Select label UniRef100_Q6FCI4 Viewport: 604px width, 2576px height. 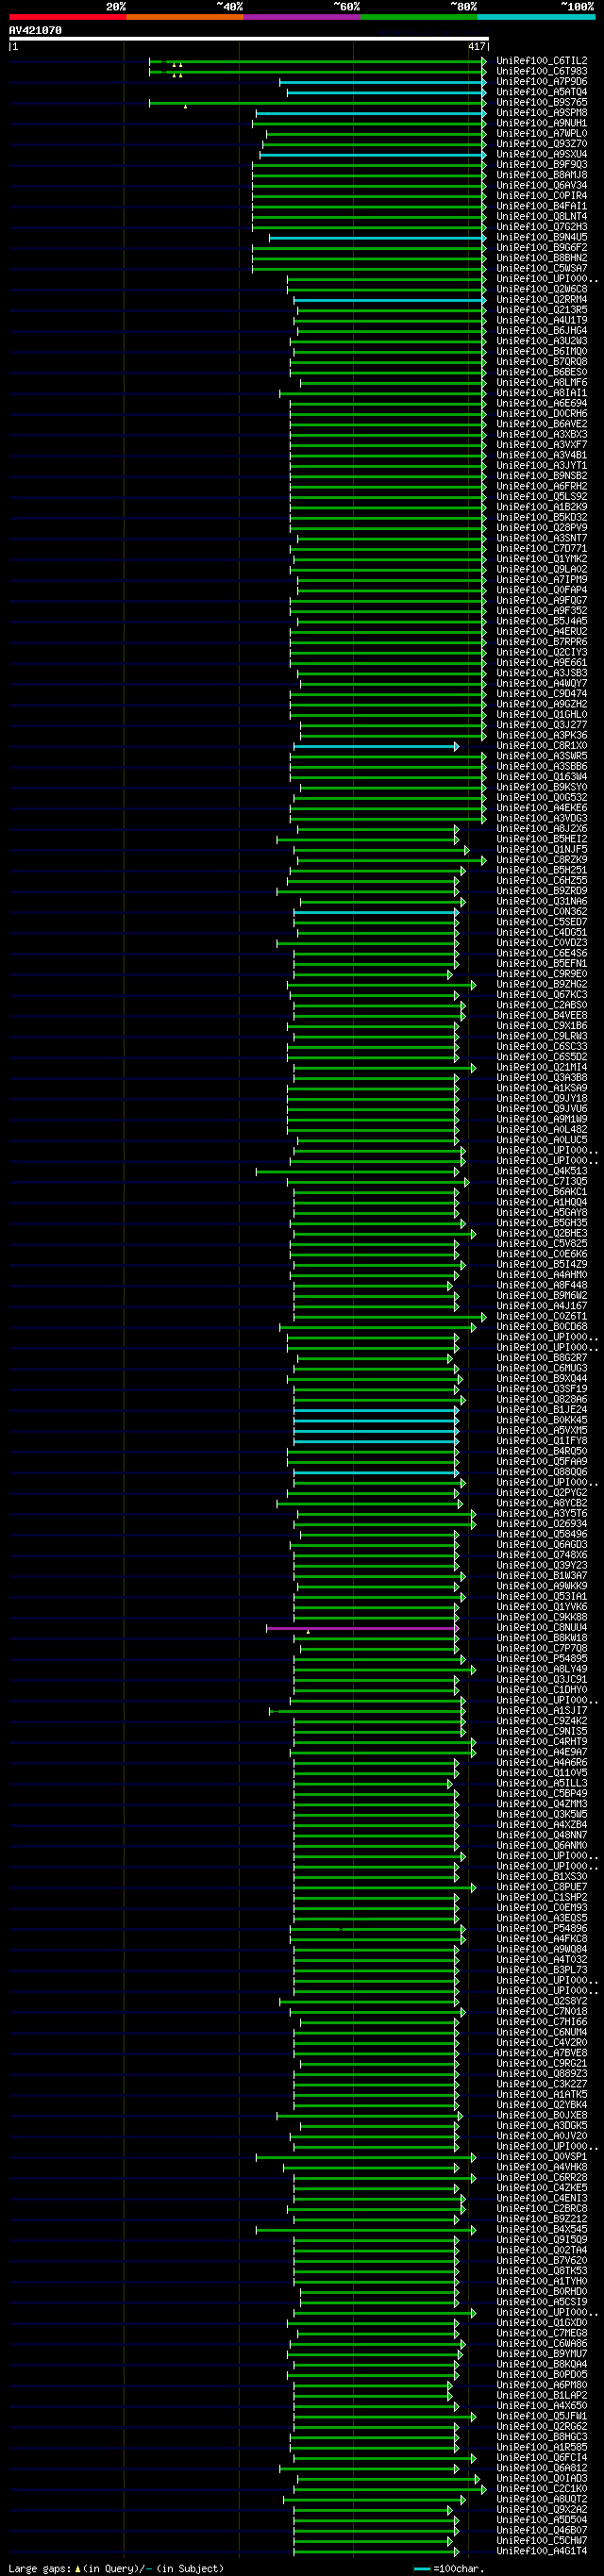click(x=541, y=2458)
